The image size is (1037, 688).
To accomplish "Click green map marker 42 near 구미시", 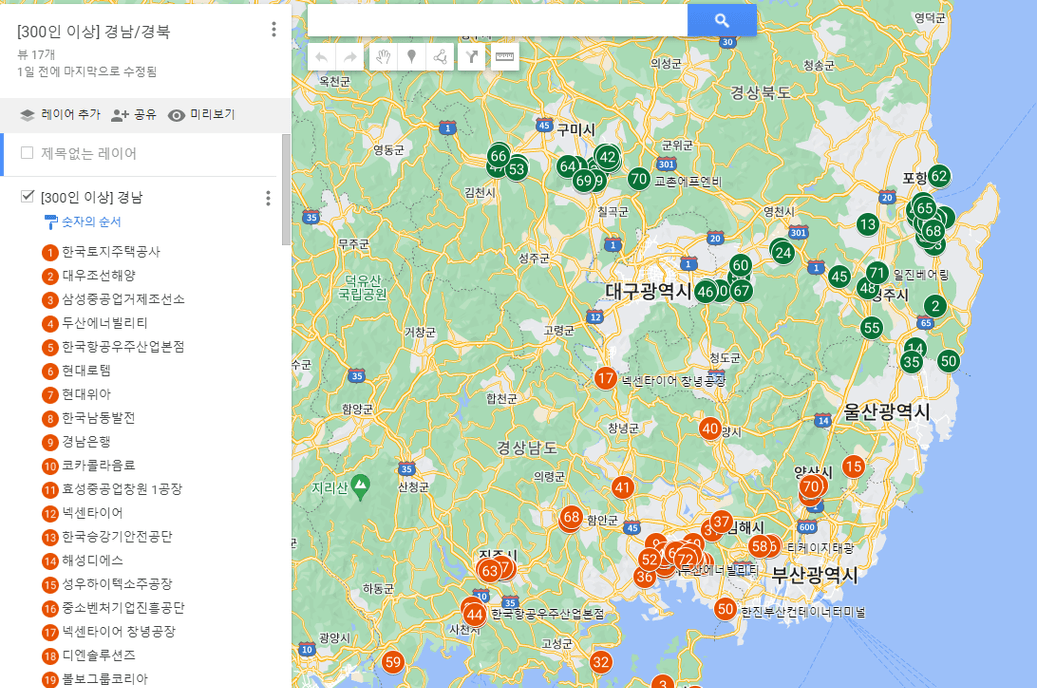I will click(607, 157).
